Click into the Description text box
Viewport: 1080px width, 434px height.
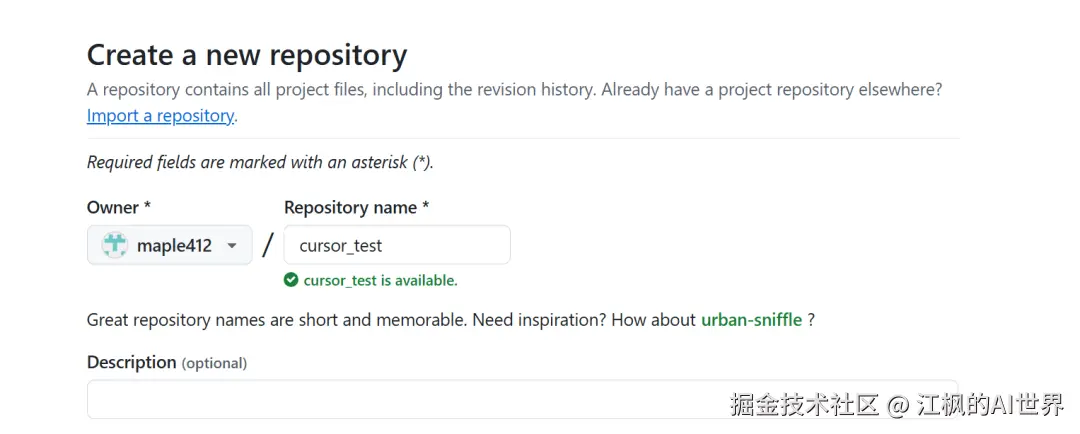400,399
